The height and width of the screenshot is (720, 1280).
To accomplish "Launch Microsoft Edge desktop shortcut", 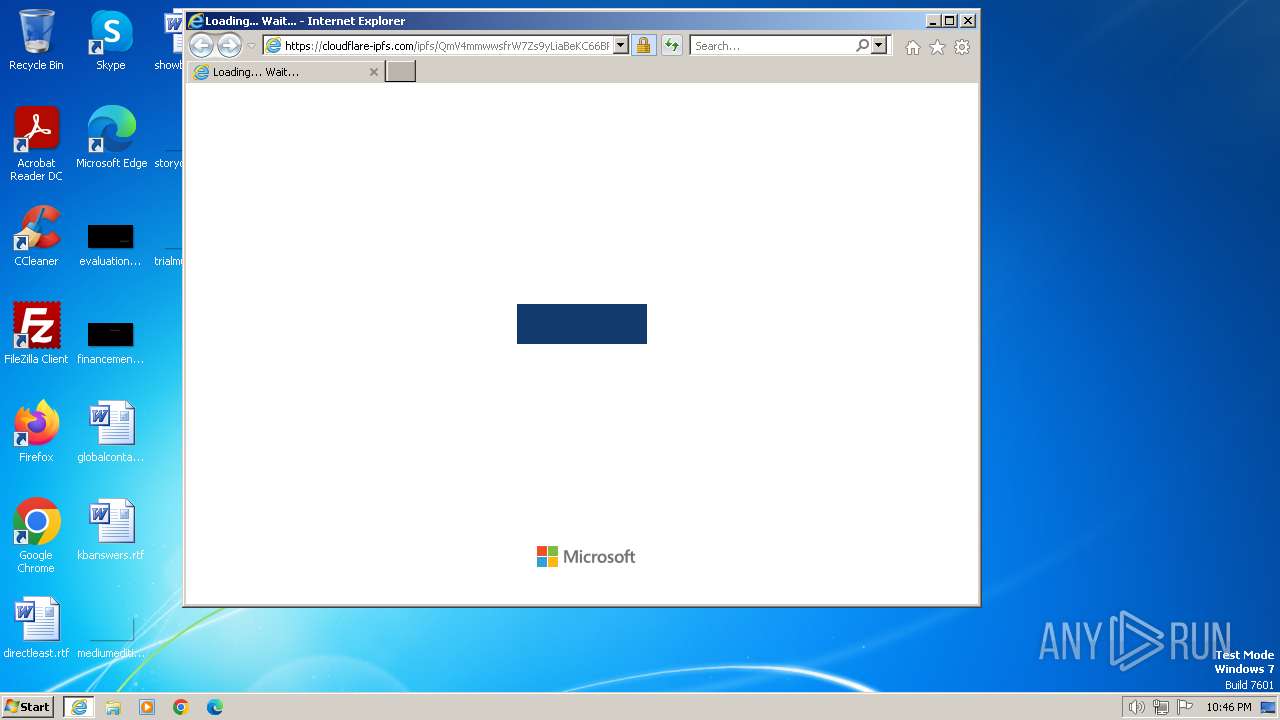I will coord(111,138).
